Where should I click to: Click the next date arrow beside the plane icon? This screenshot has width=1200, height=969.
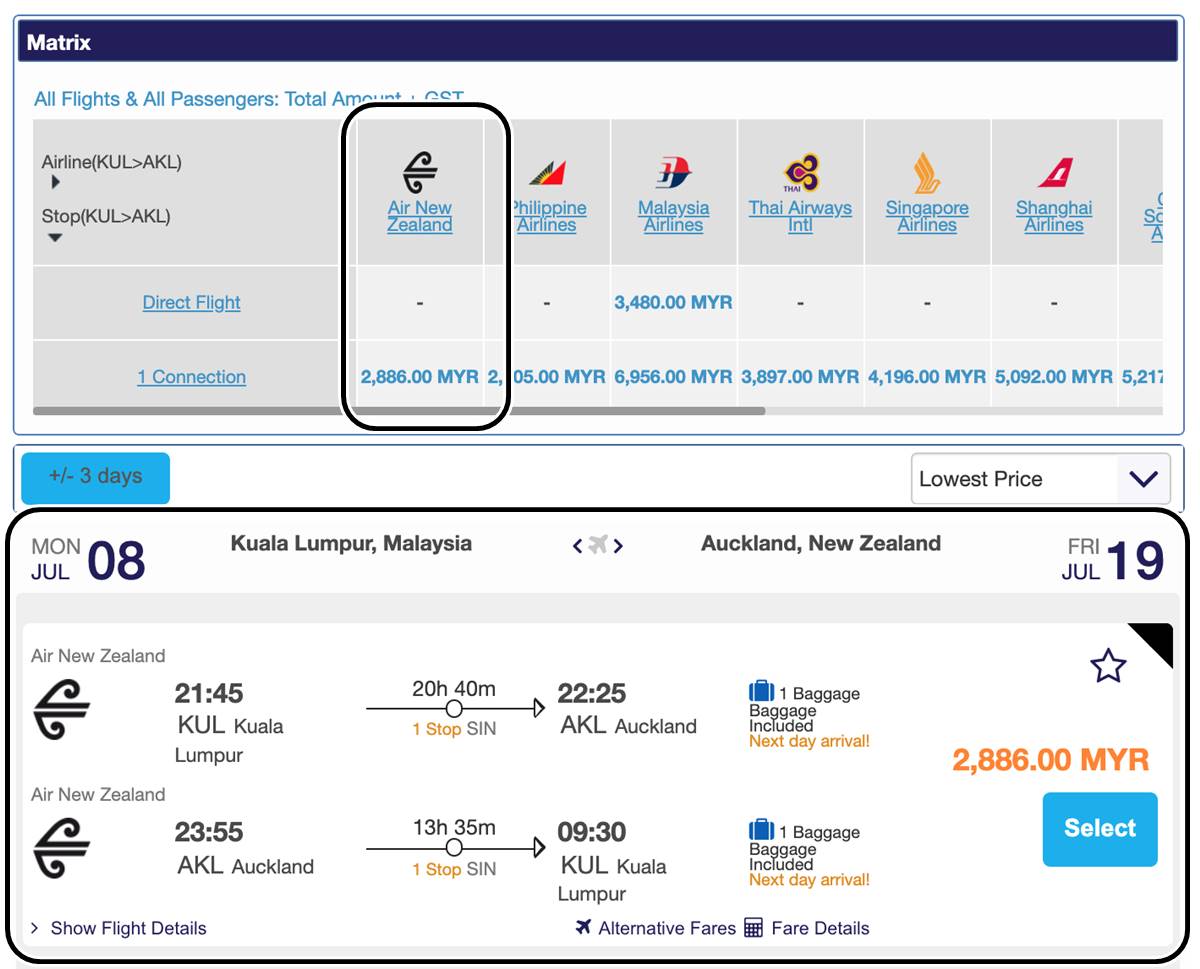point(619,545)
